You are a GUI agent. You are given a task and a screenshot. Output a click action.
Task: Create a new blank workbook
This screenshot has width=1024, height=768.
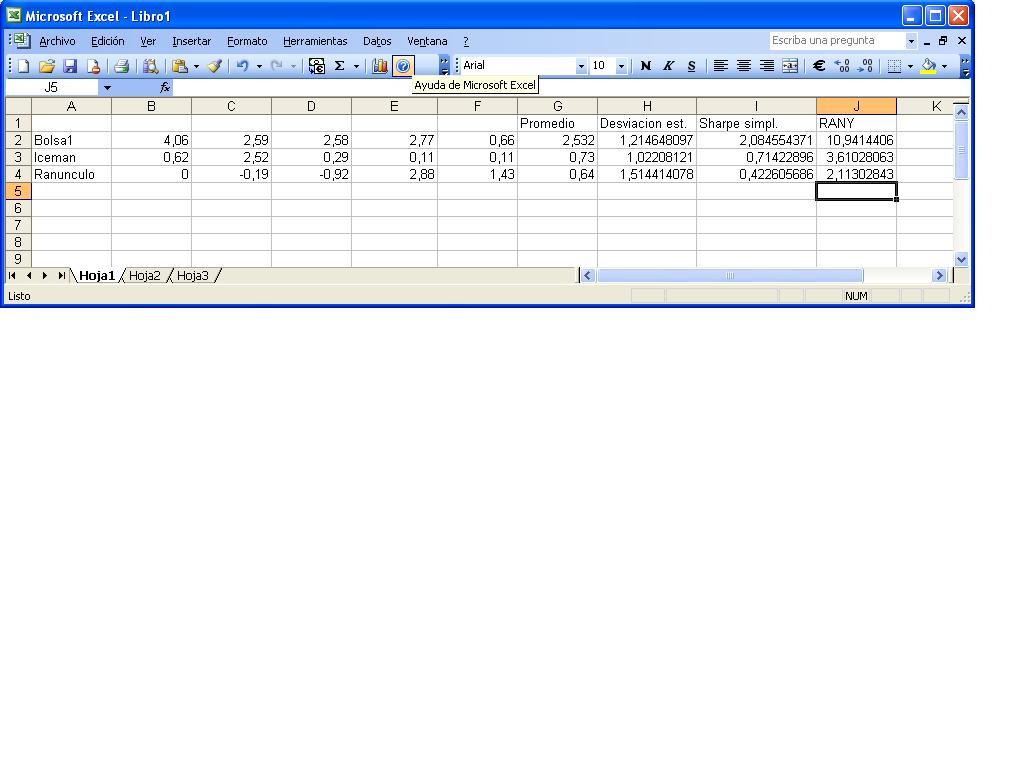point(24,66)
